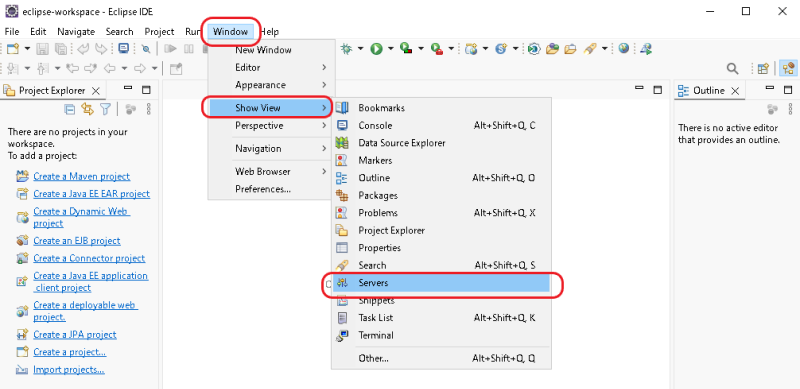800x389 pixels.
Task: Select the Java EE perspective button
Action: tap(789, 68)
